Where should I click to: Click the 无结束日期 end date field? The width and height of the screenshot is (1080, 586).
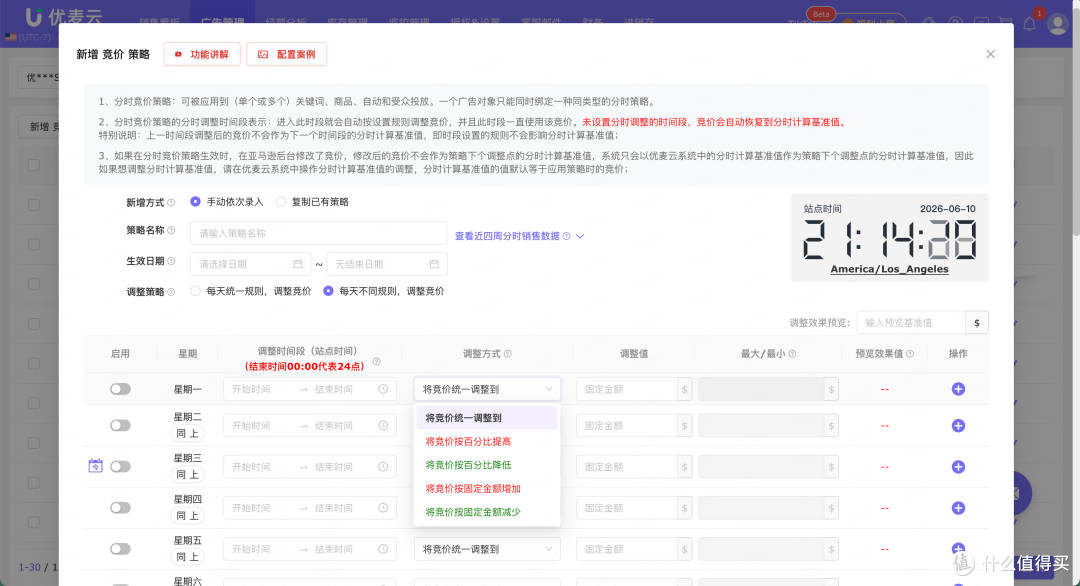point(387,264)
